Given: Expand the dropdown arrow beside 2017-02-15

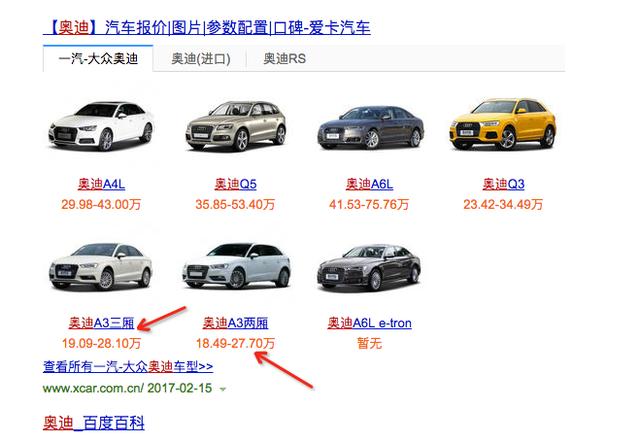Looking at the screenshot, I should tap(223, 389).
